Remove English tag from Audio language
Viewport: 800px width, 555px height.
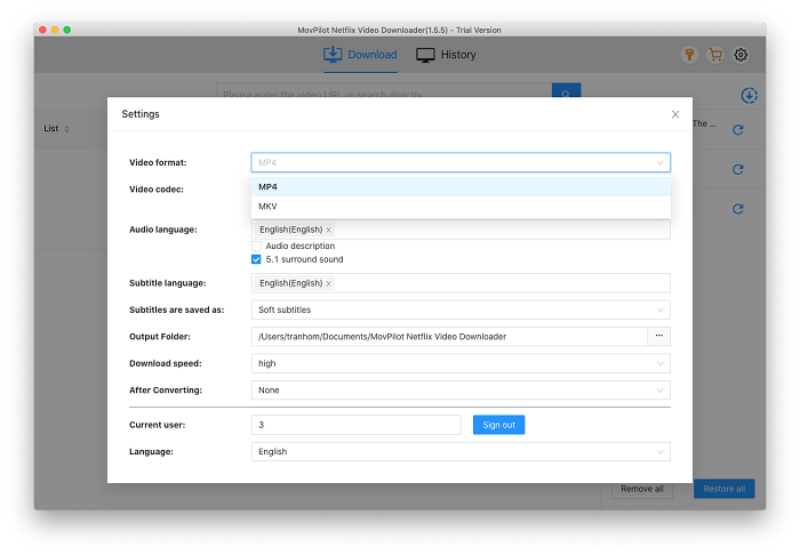tap(328, 230)
